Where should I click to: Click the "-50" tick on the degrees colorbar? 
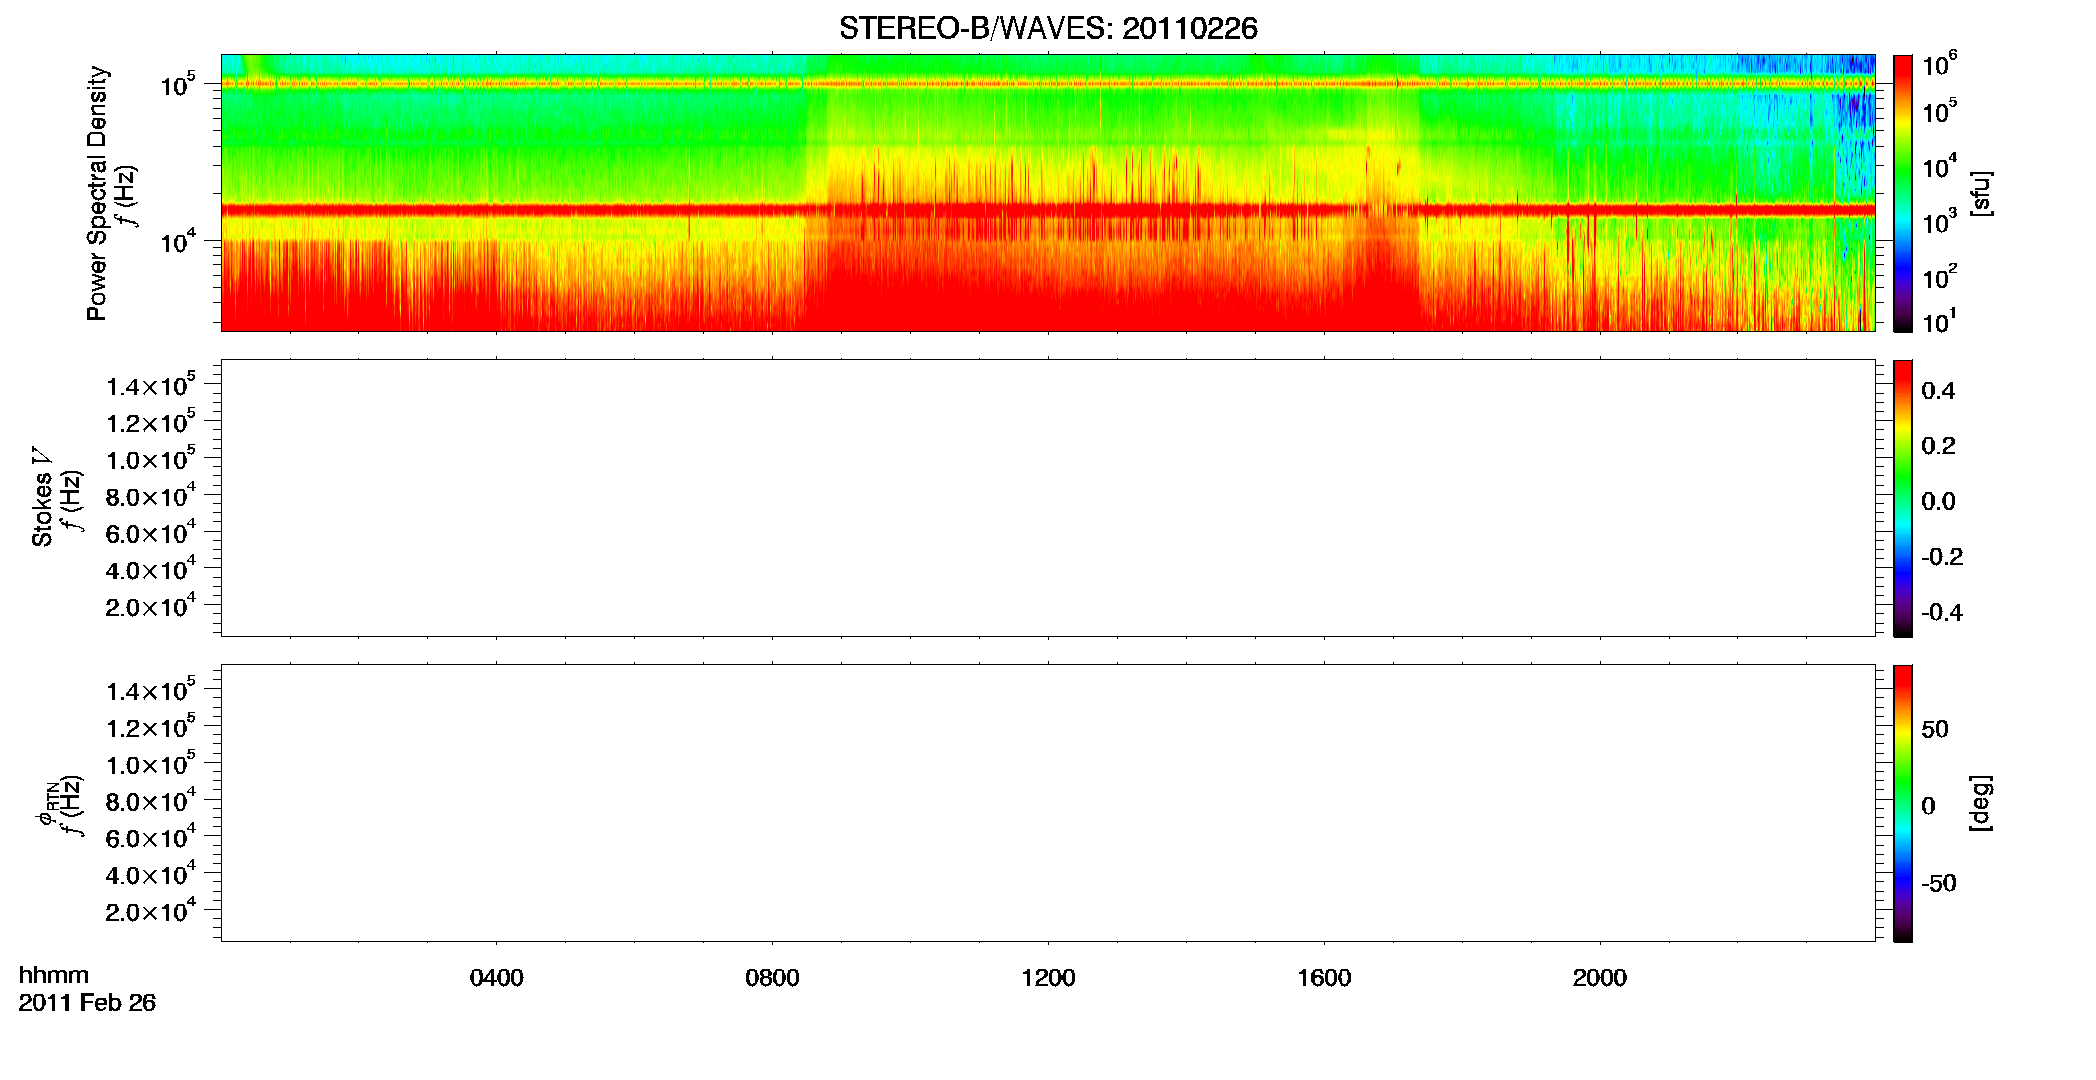coord(1939,884)
